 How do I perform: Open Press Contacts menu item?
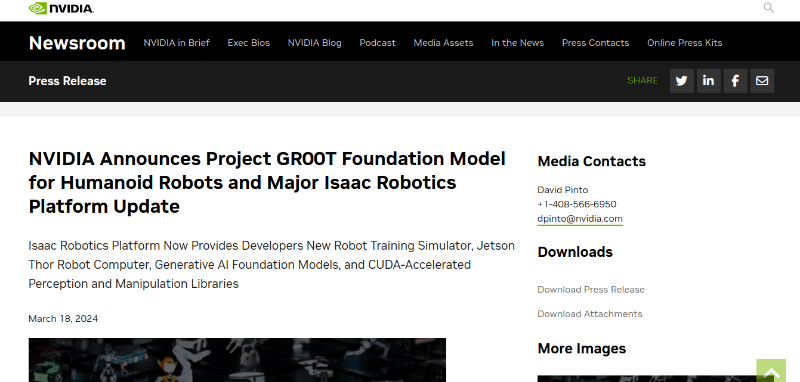click(595, 43)
